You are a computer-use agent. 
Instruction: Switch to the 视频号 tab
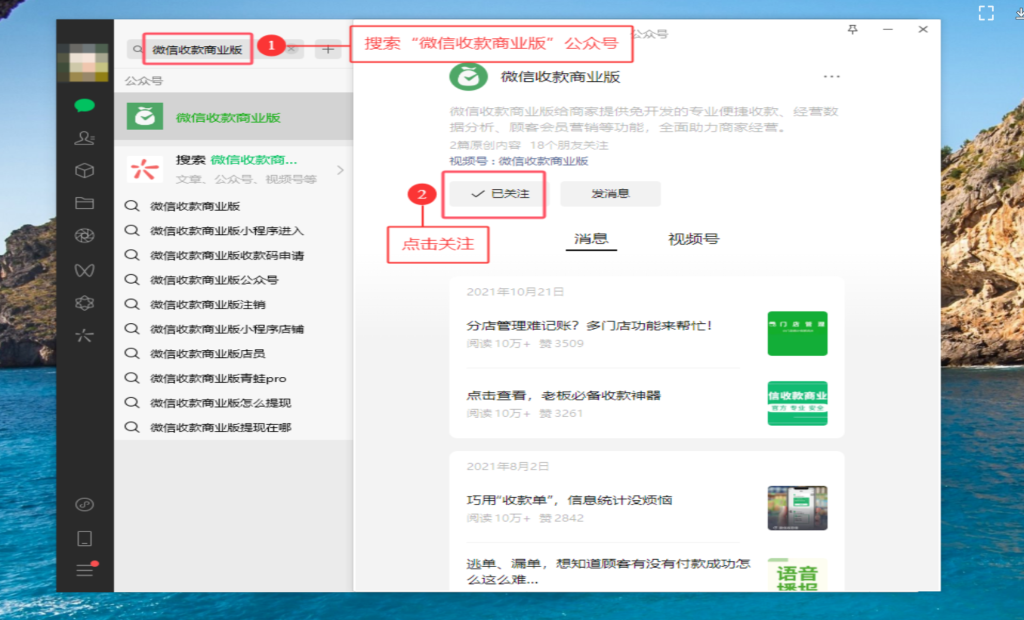pyautogui.click(x=694, y=239)
